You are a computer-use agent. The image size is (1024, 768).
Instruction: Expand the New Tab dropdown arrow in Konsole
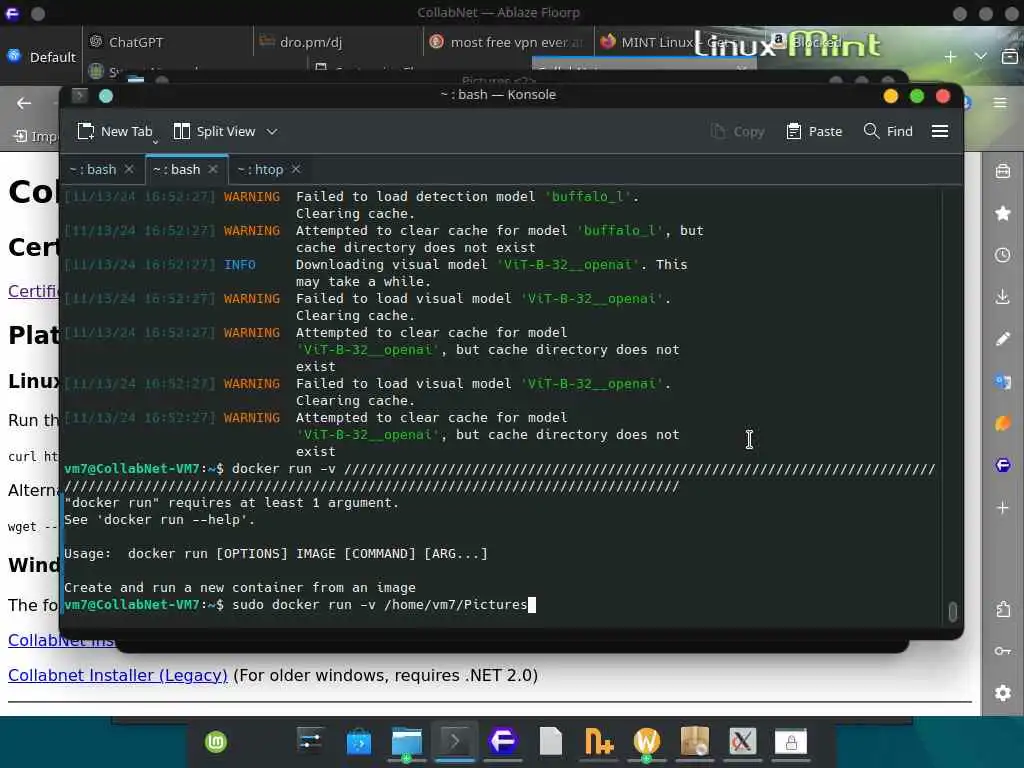[155, 141]
